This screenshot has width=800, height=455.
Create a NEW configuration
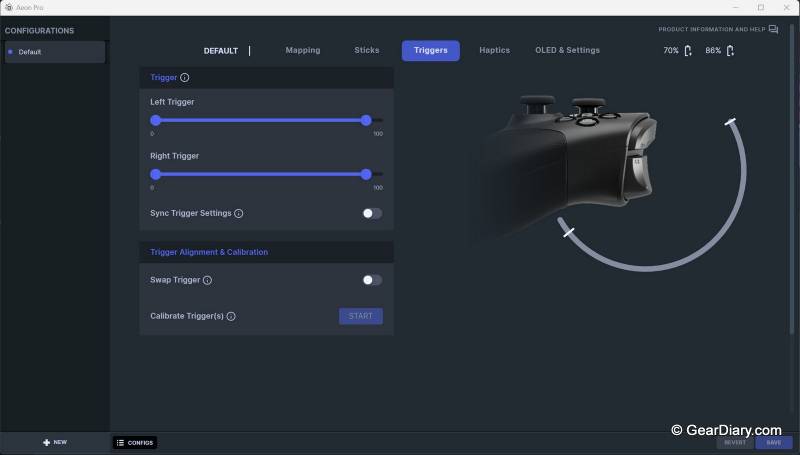[x=55, y=442]
